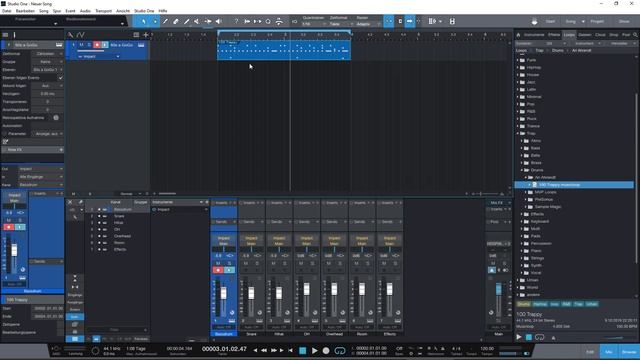The image size is (640, 360).
Task: Select the Range tool
Action: click(155, 21)
